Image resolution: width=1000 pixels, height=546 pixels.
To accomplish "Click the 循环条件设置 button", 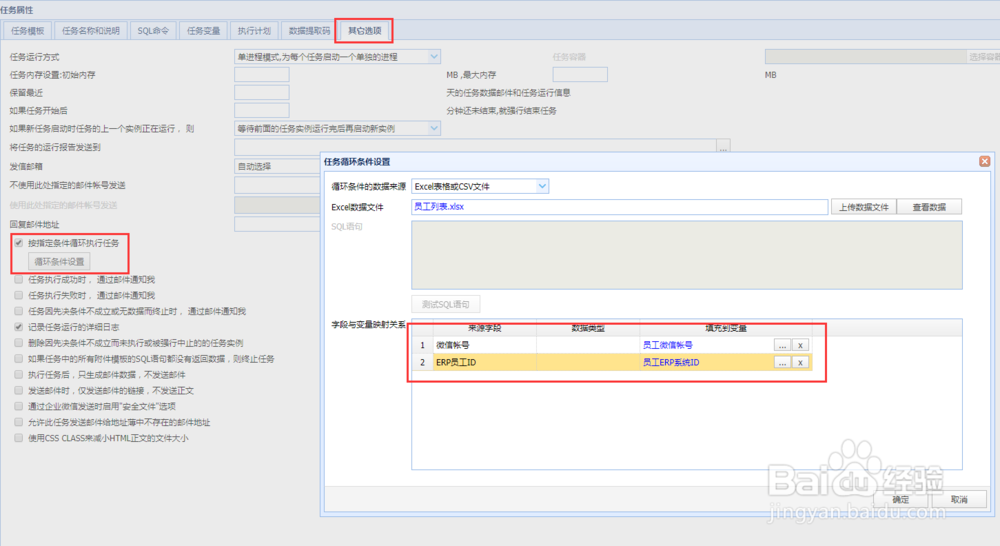I will tap(59, 262).
